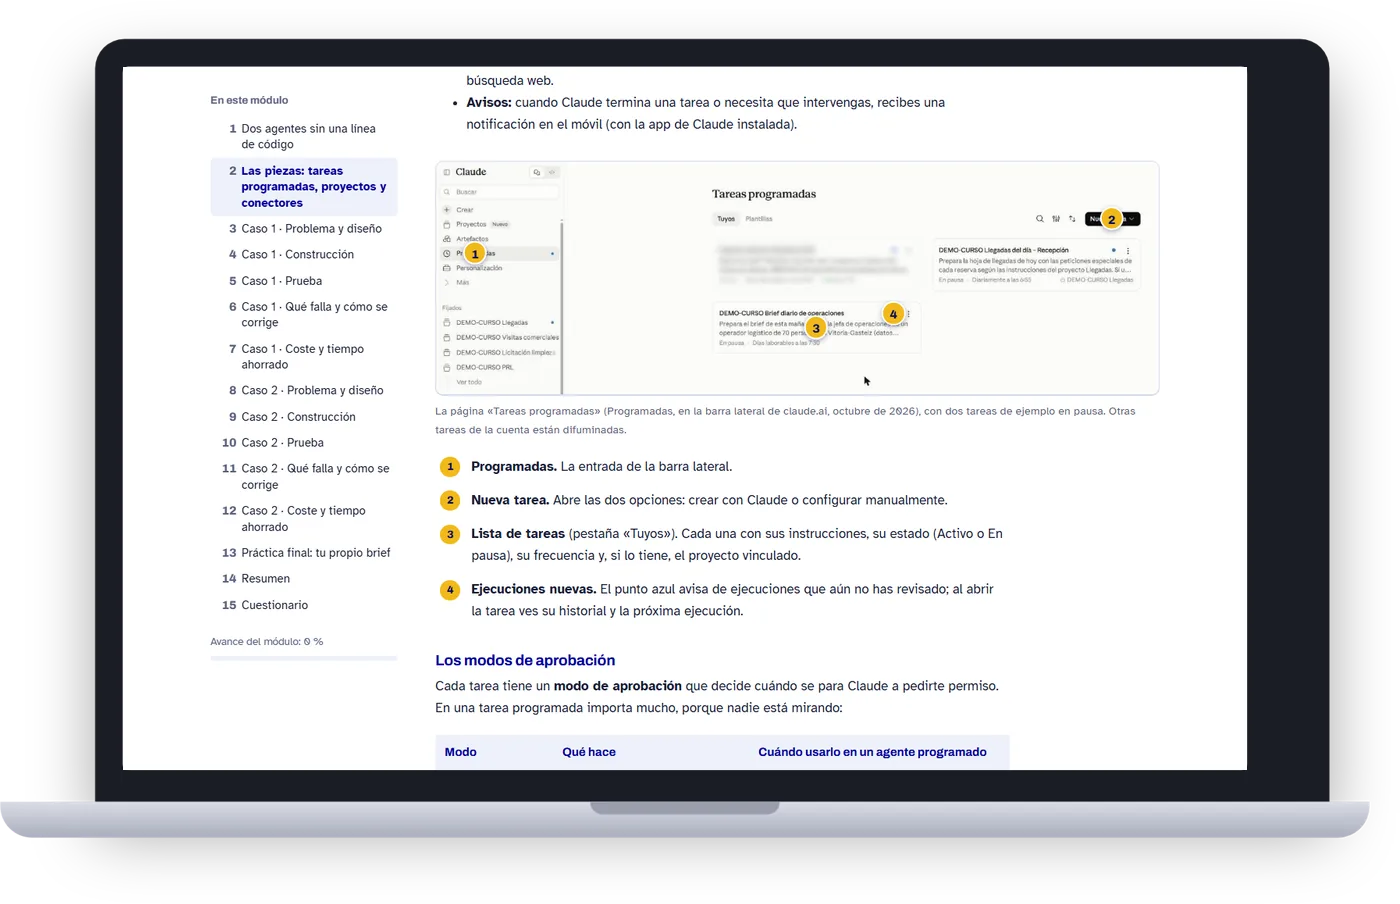Open the three-dot menu on the Llegadas del día card
This screenshot has width=1400, height=904.
(1128, 251)
